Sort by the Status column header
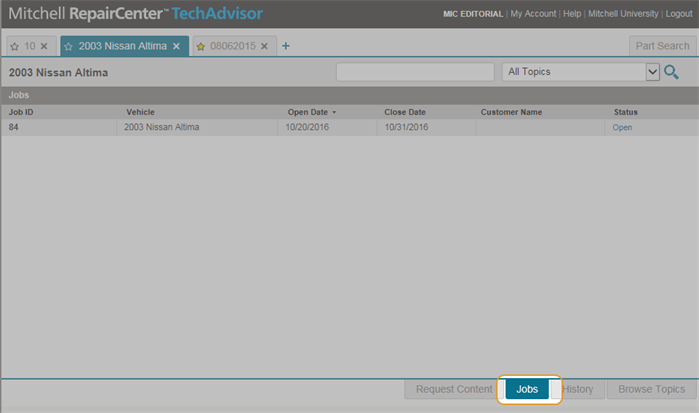The height and width of the screenshot is (413, 699). pos(625,112)
